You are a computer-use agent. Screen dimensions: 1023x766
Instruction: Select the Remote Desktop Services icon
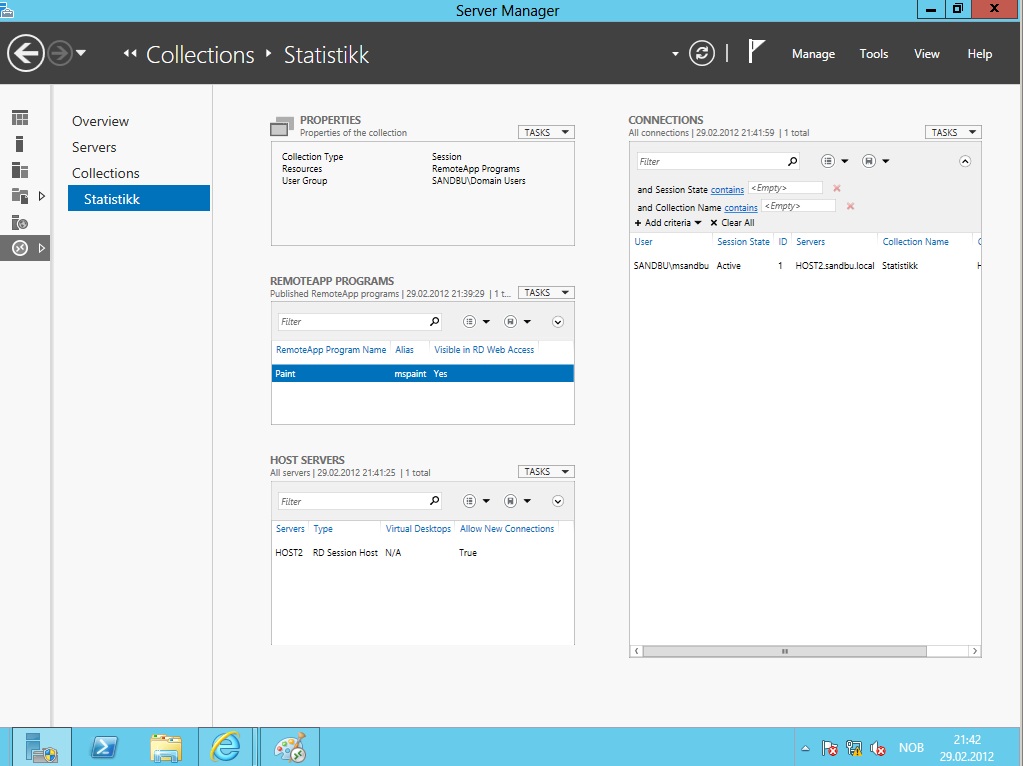pos(19,248)
